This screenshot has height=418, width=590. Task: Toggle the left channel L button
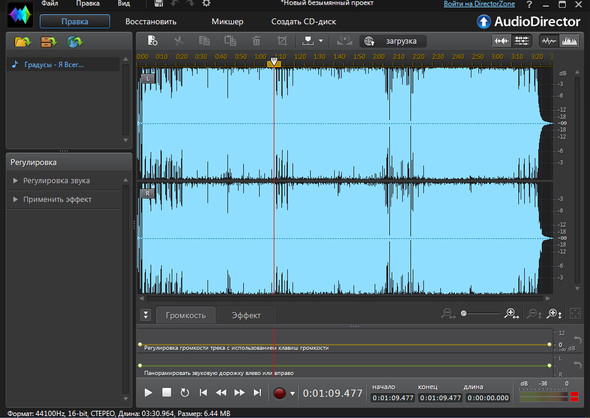pos(148,79)
